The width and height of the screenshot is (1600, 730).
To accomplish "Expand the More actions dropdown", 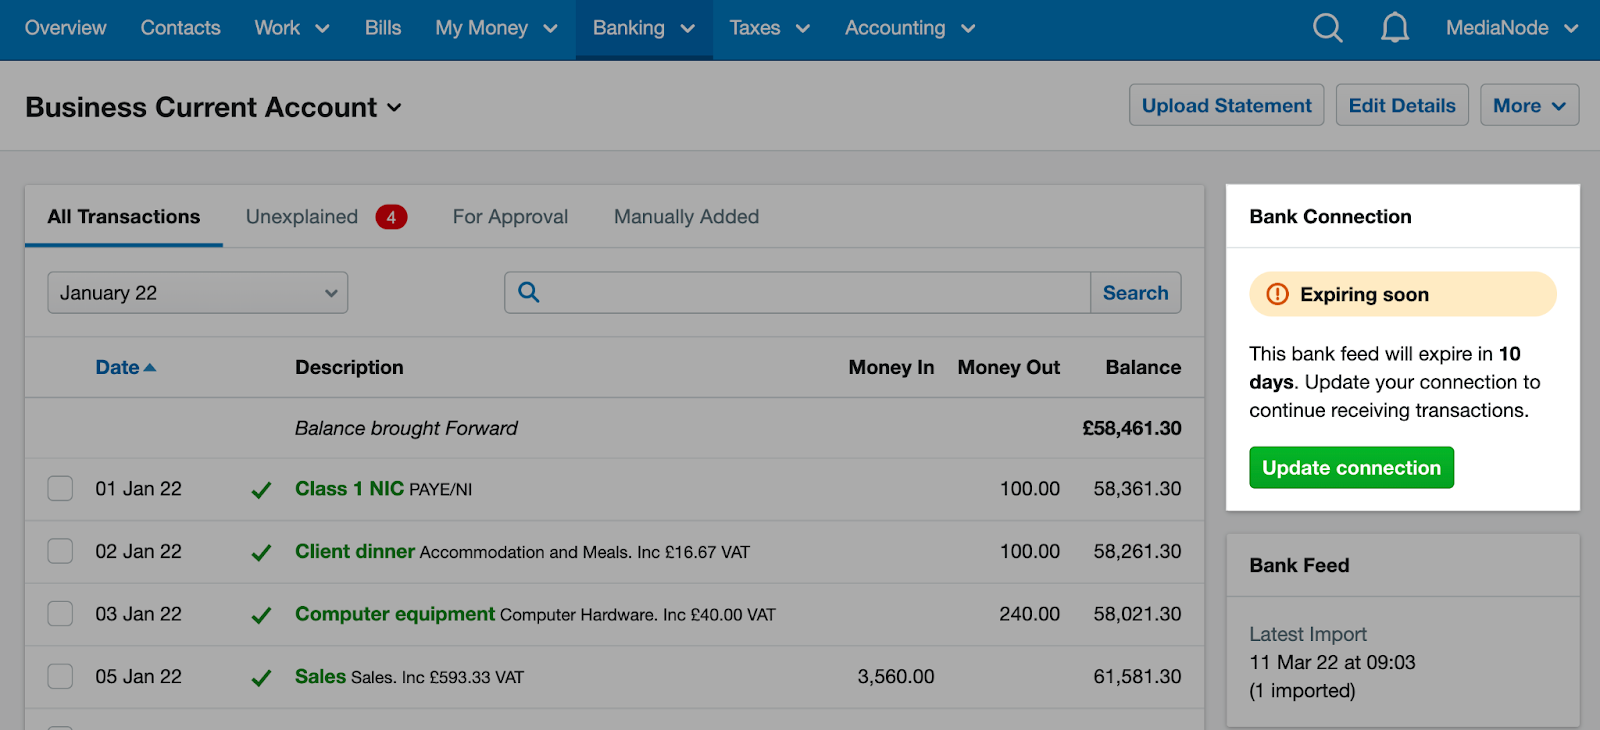I will [x=1529, y=105].
